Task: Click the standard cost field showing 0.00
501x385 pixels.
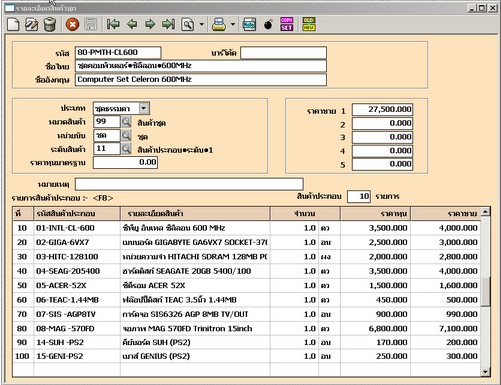Action: (125, 163)
